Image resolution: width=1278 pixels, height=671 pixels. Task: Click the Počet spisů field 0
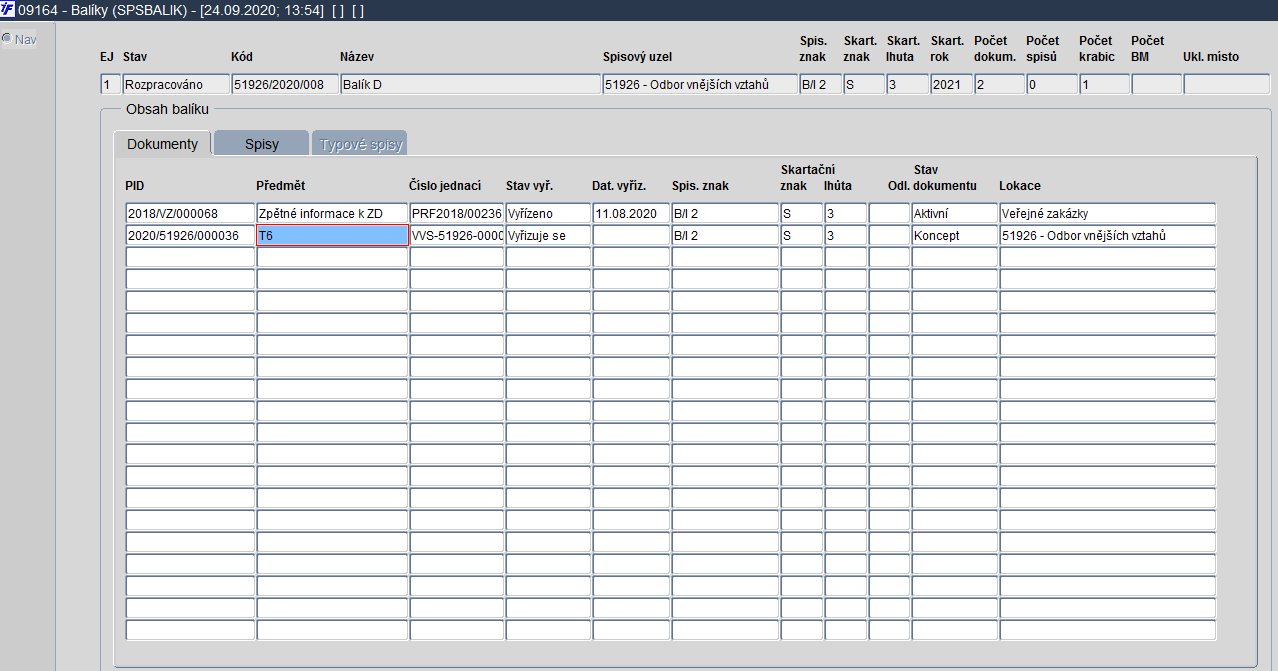pyautogui.click(x=1051, y=85)
